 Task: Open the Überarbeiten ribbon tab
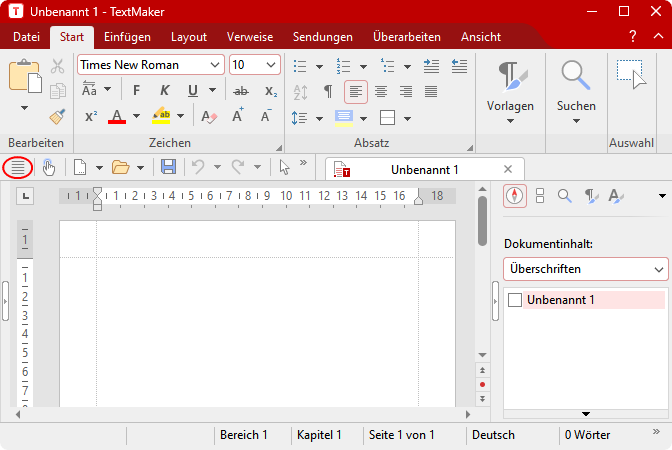click(406, 37)
